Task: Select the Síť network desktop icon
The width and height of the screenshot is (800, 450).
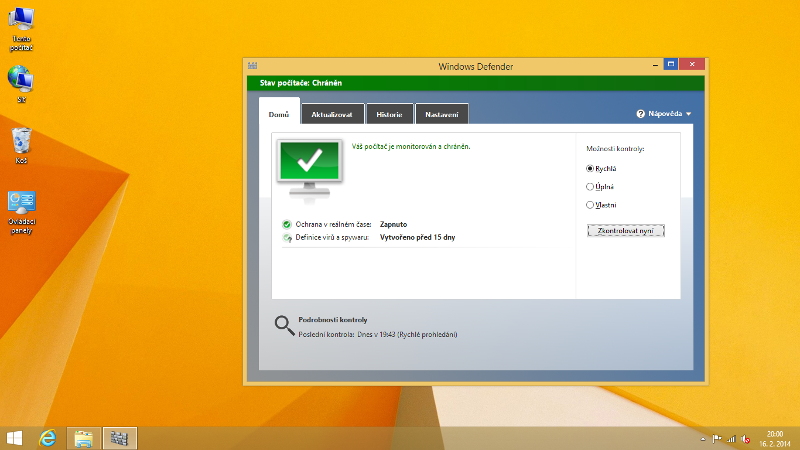Action: coord(21,79)
